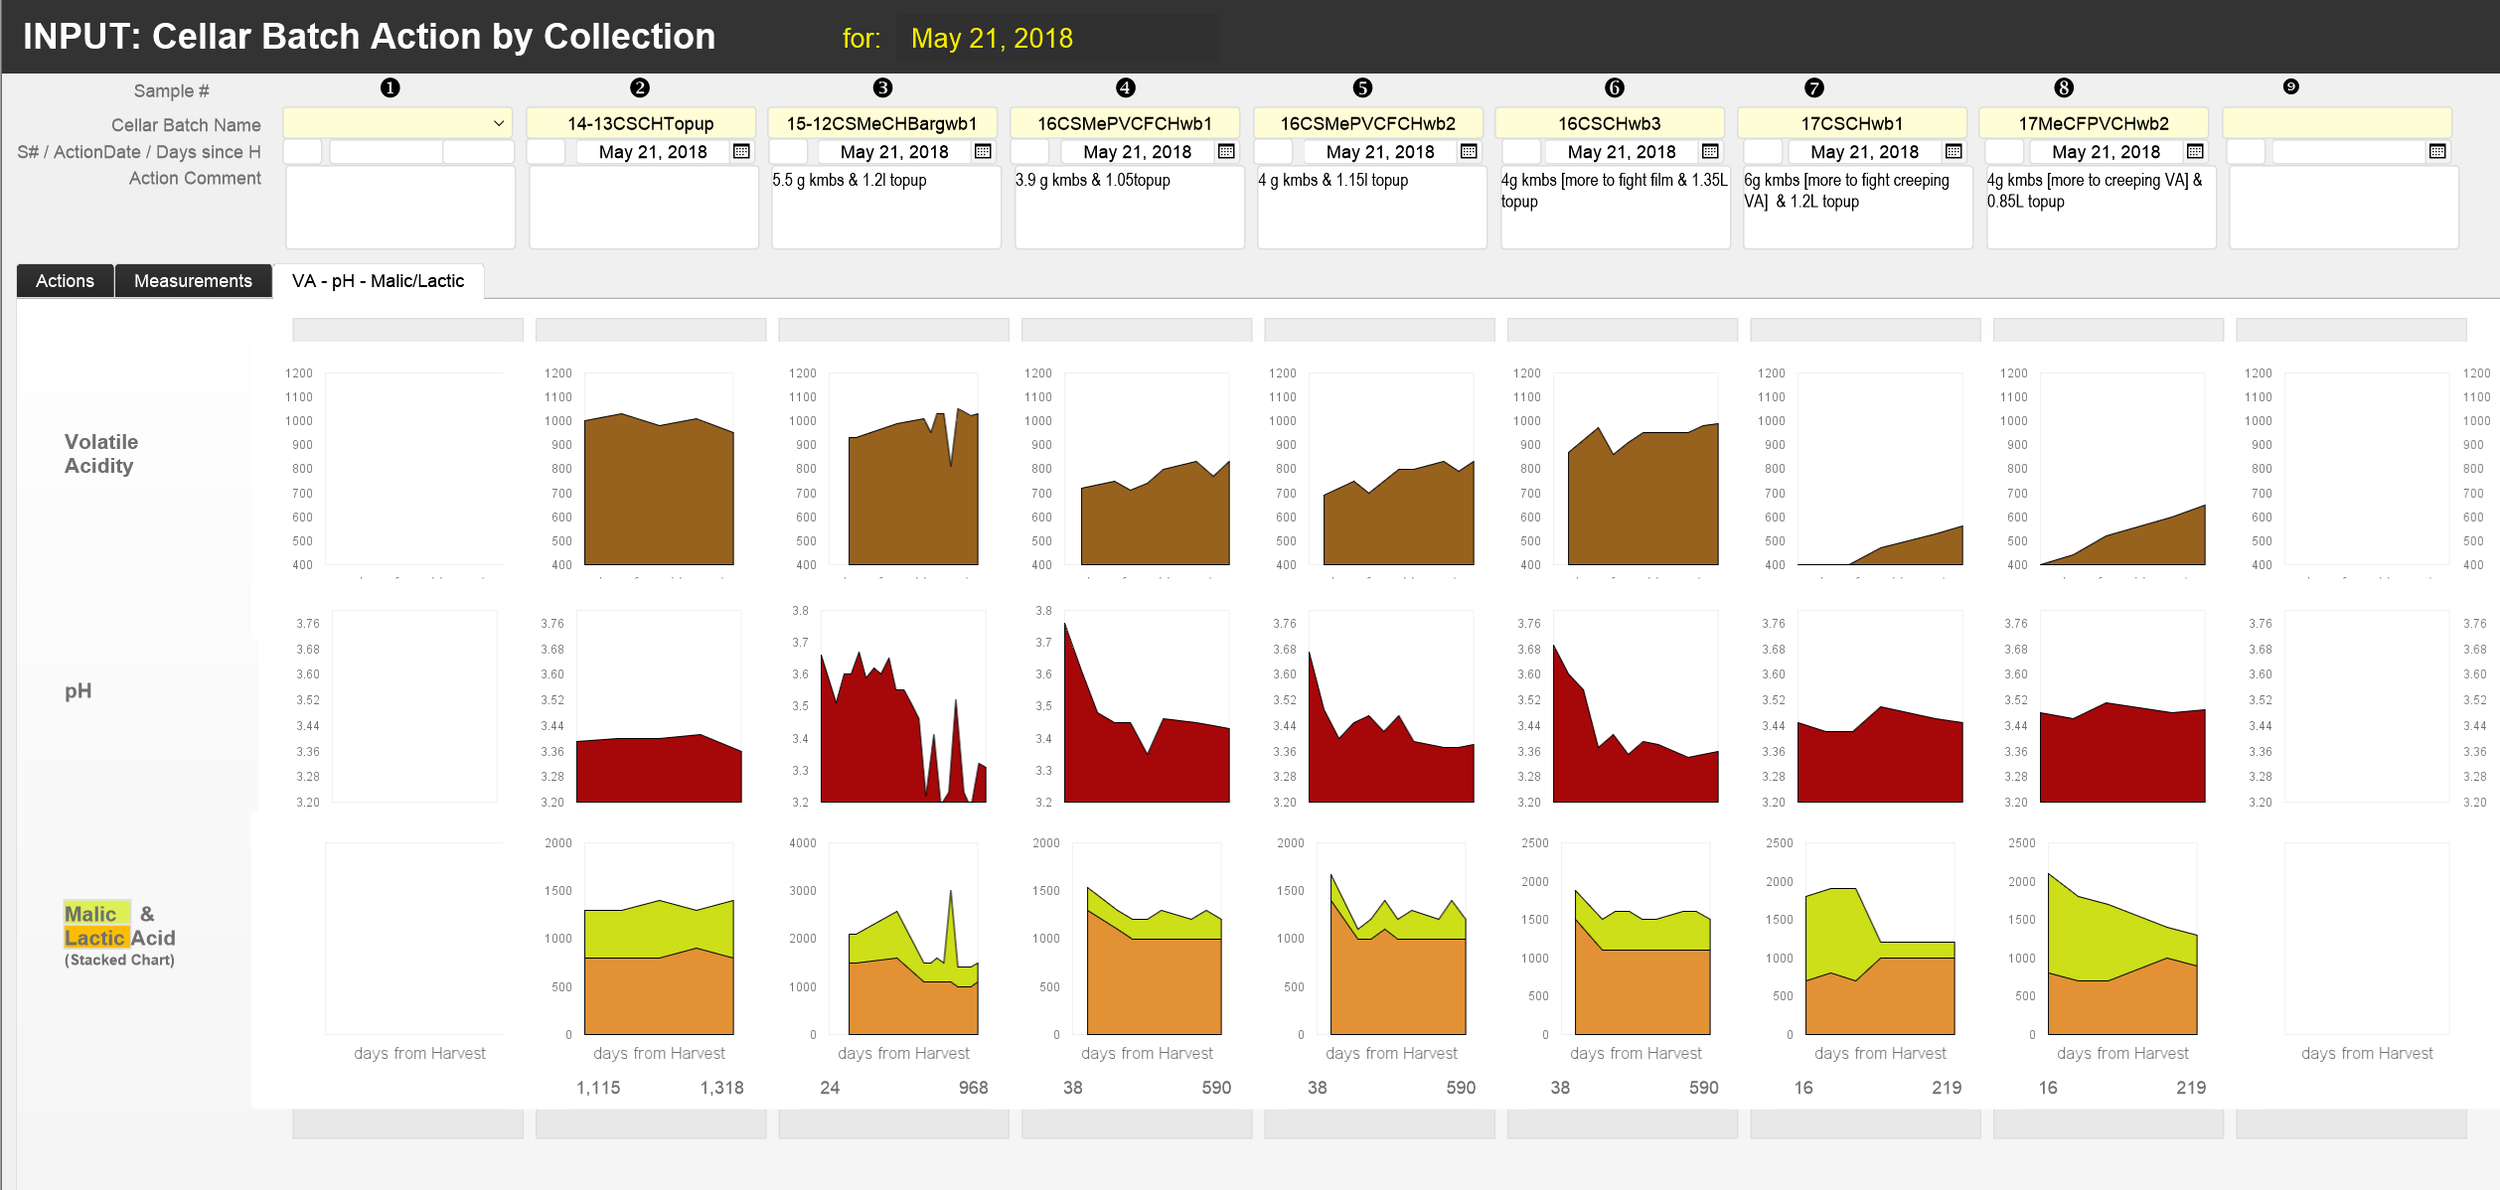The height and width of the screenshot is (1190, 2500).
Task: Click the orange Lactic legend label
Action: (x=96, y=937)
